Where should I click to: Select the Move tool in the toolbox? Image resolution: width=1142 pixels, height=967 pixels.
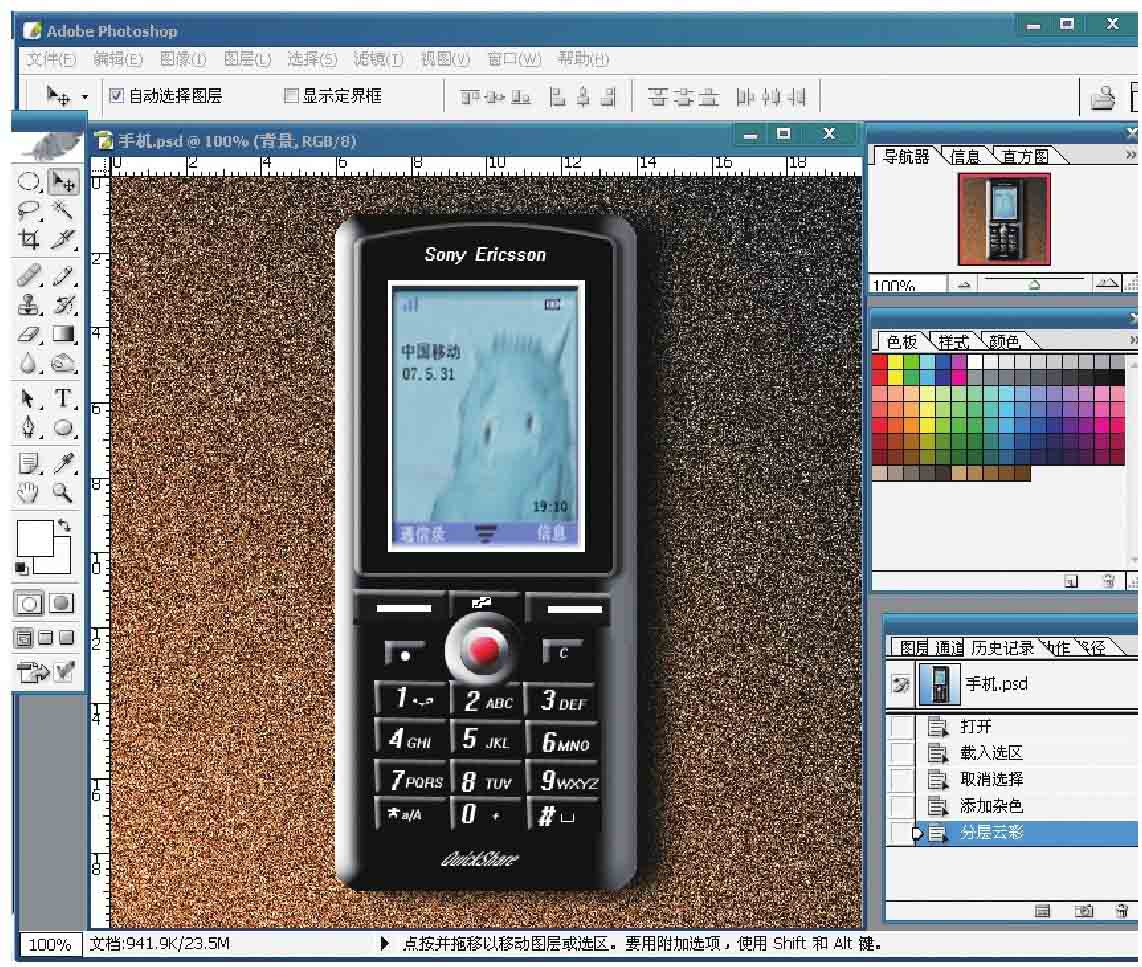[x=63, y=181]
